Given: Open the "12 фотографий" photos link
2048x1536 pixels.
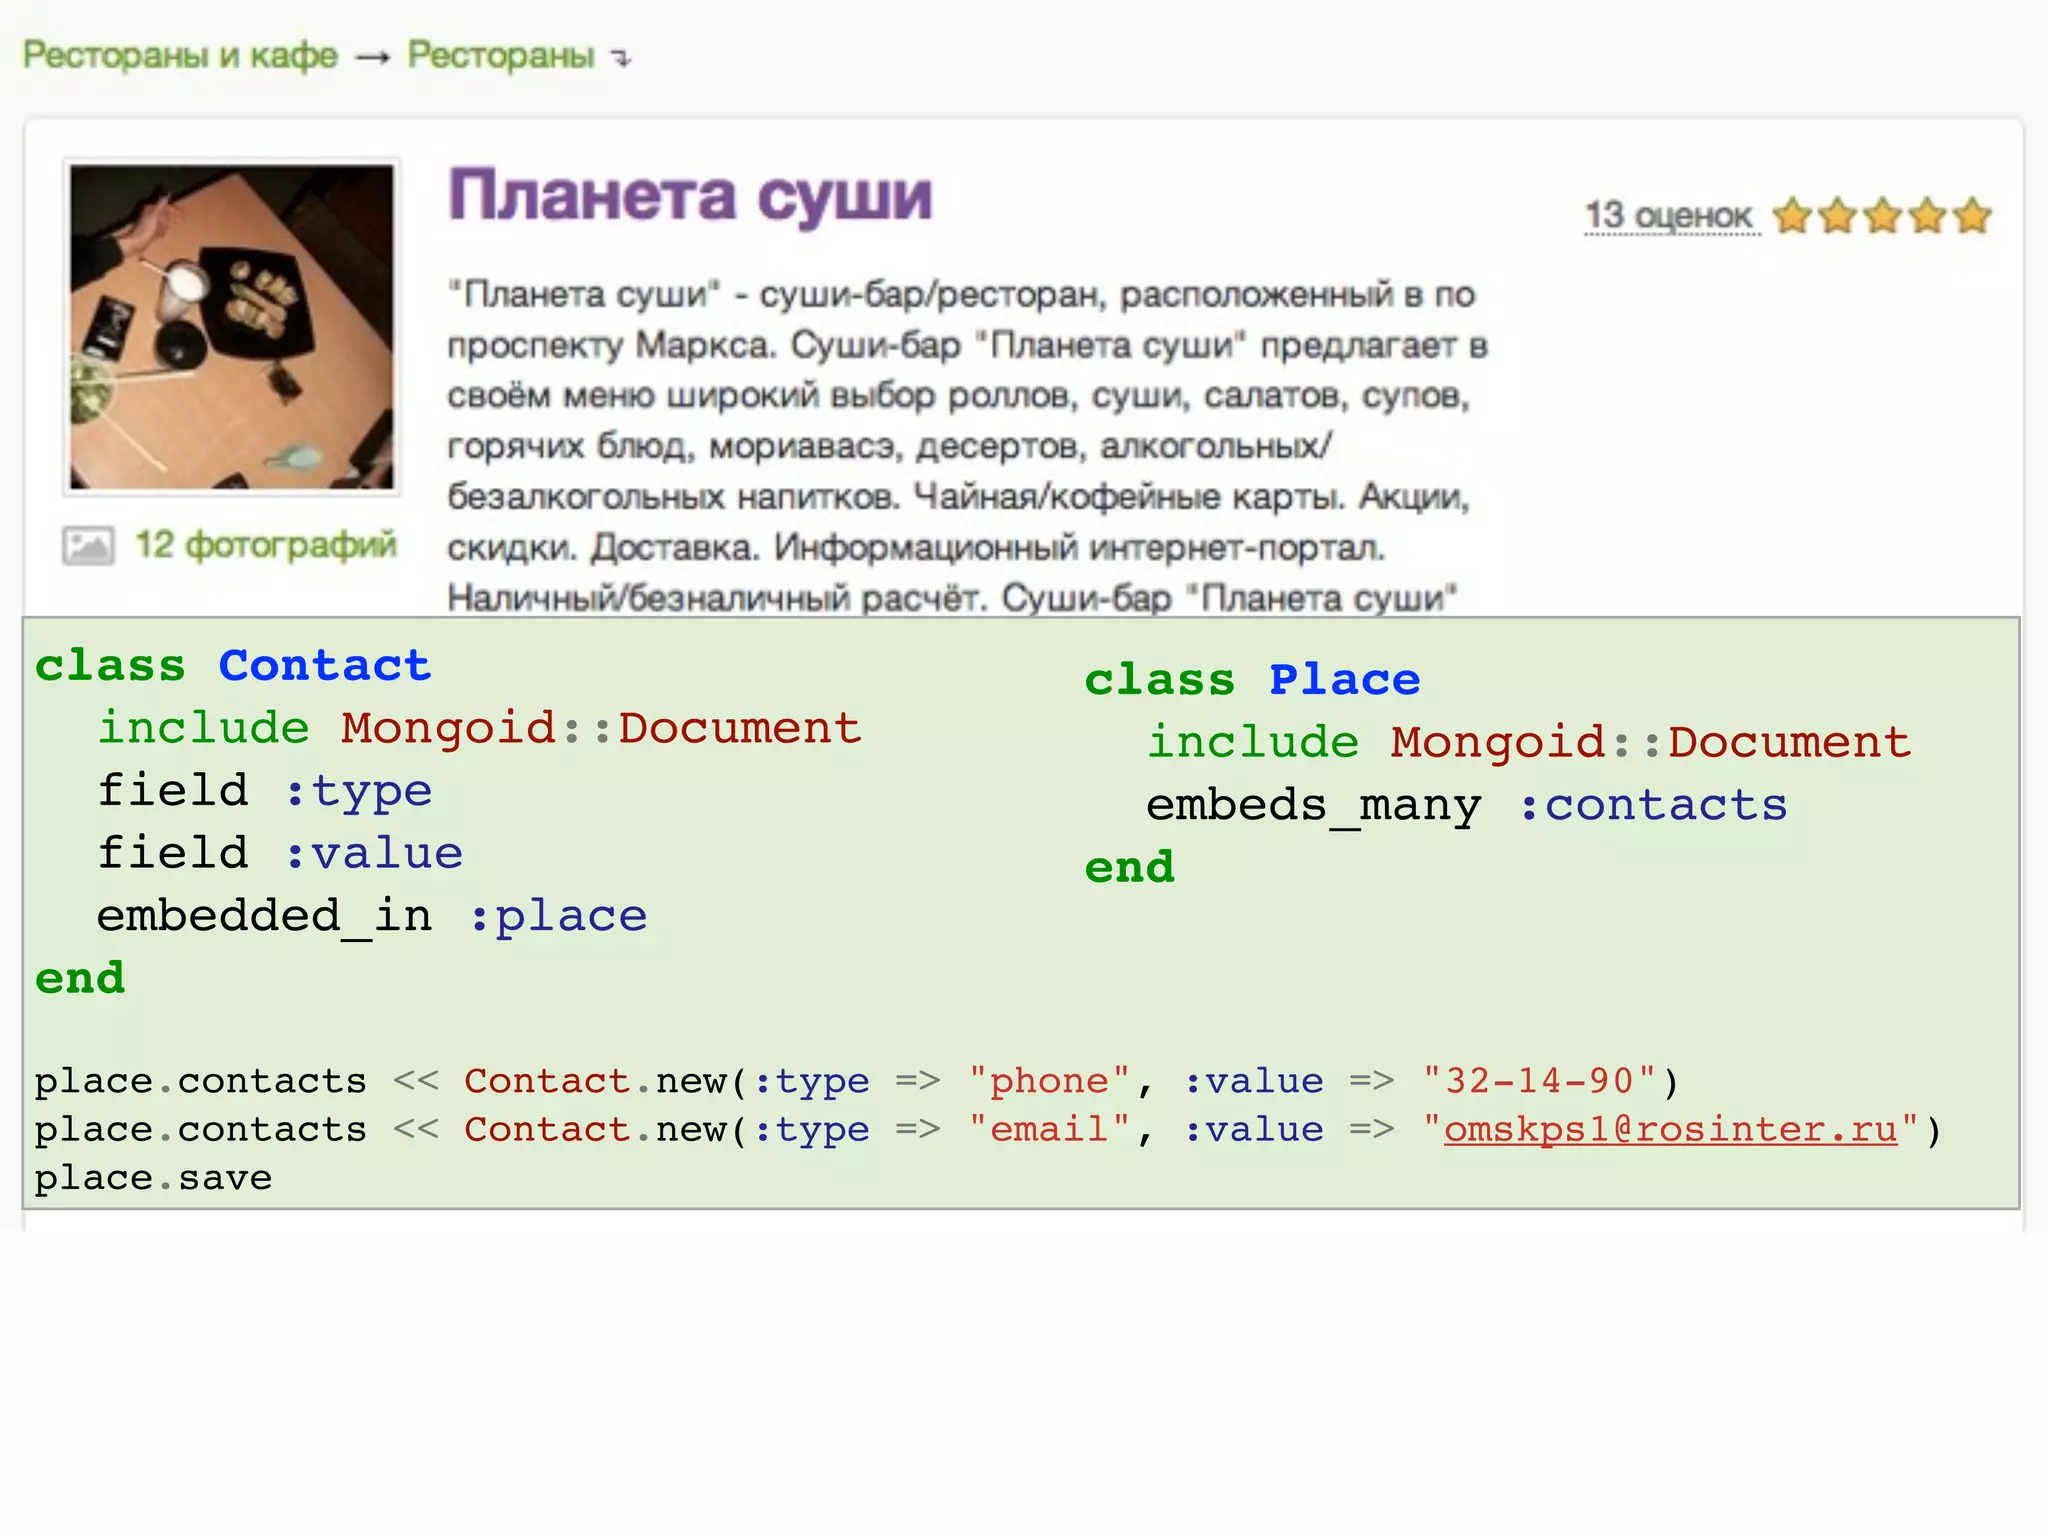Looking at the screenshot, I should point(266,545).
